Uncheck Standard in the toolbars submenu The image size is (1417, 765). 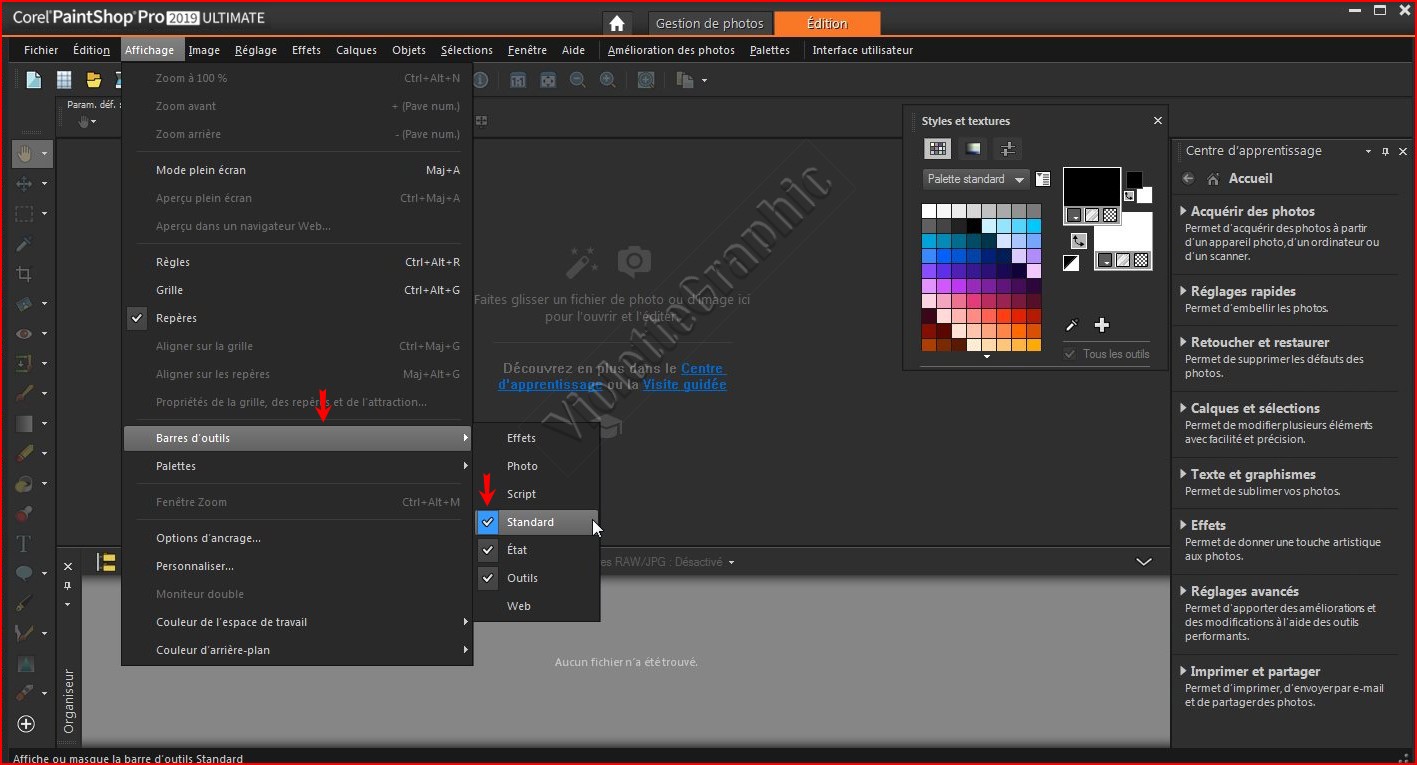(x=530, y=522)
